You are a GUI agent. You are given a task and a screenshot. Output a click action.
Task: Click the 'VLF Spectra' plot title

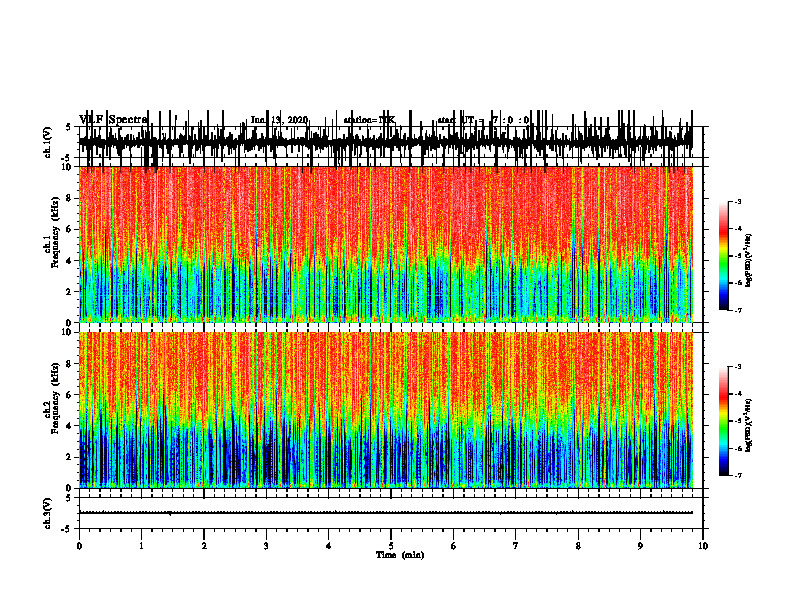113,120
